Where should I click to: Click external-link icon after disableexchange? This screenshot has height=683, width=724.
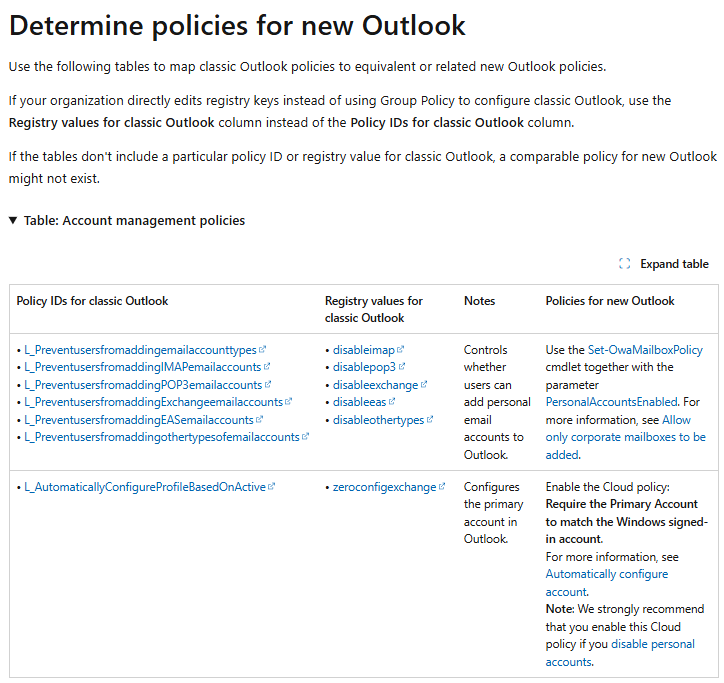point(424,384)
